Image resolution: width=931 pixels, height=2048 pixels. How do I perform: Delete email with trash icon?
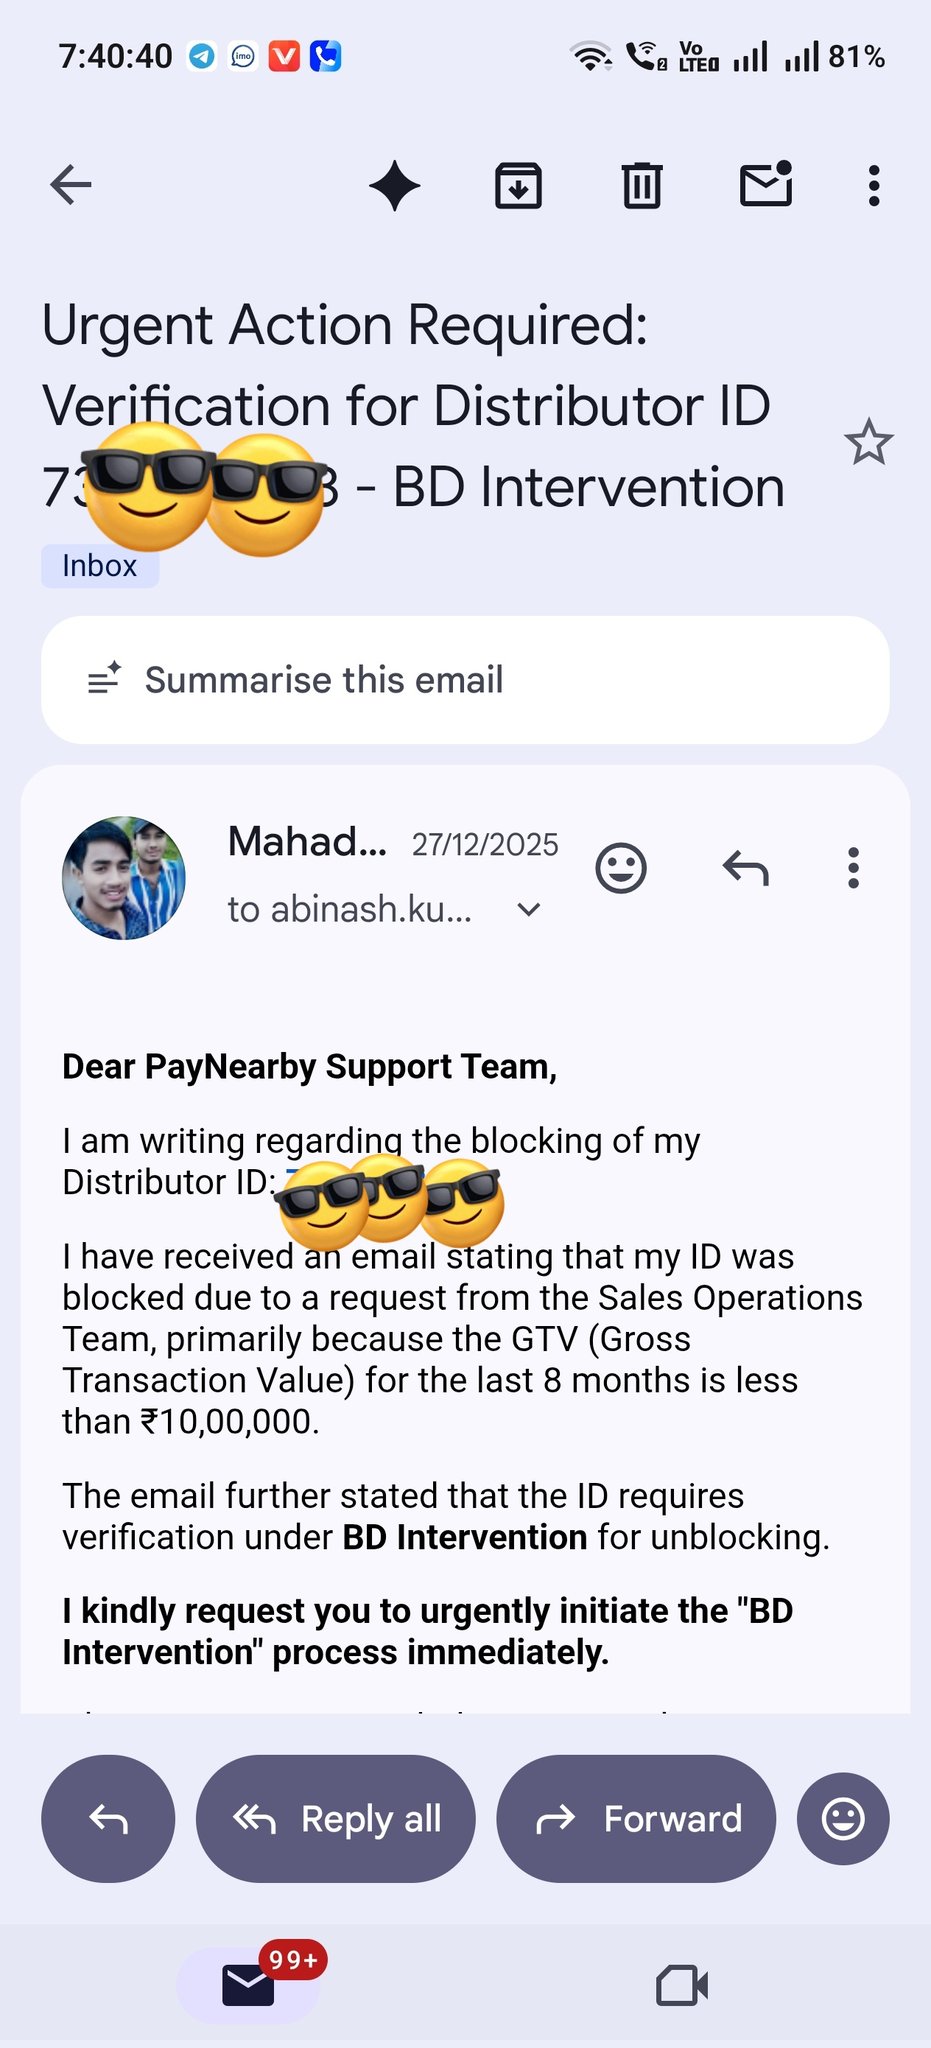click(642, 186)
